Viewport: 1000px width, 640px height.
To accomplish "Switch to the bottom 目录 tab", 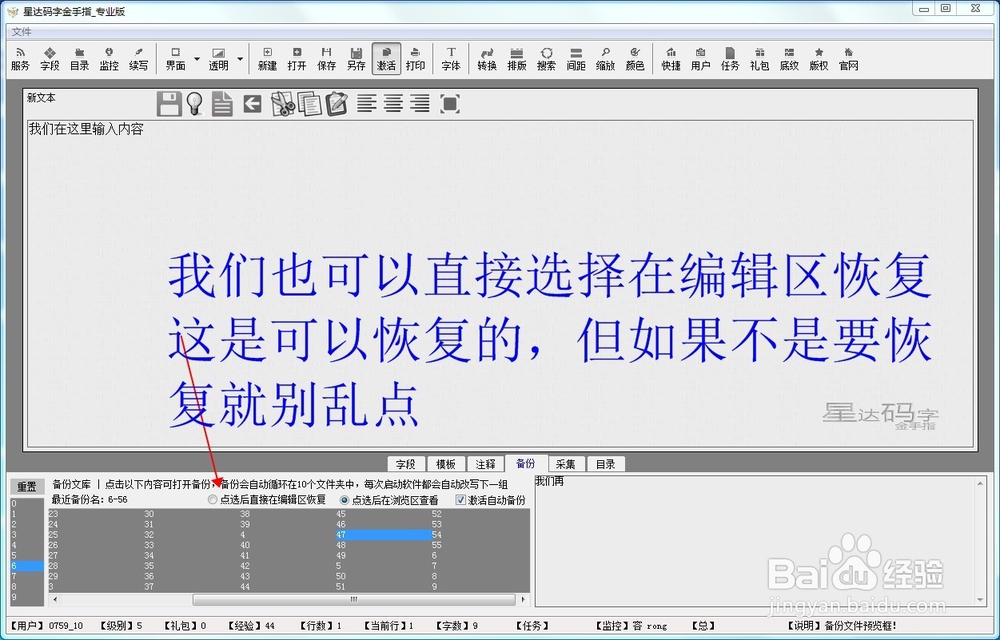I will click(605, 464).
